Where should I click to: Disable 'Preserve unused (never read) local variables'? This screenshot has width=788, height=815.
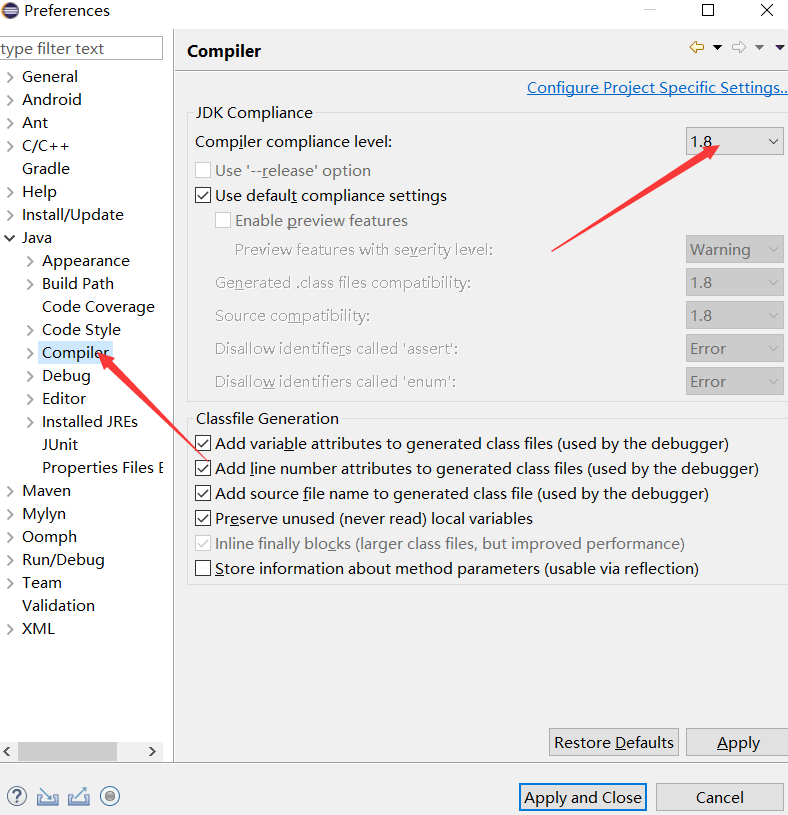[203, 519]
